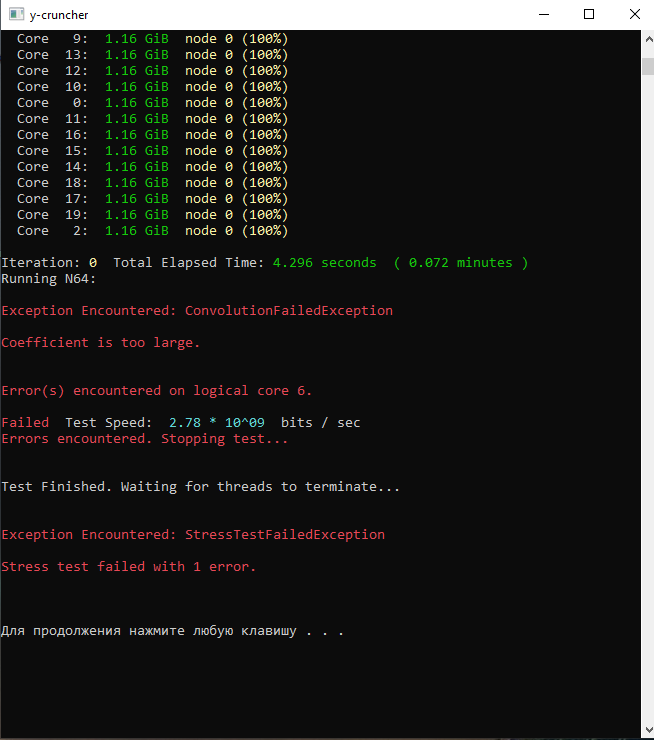Click 'Stress test failed with 1 error.' line

pos(128,567)
